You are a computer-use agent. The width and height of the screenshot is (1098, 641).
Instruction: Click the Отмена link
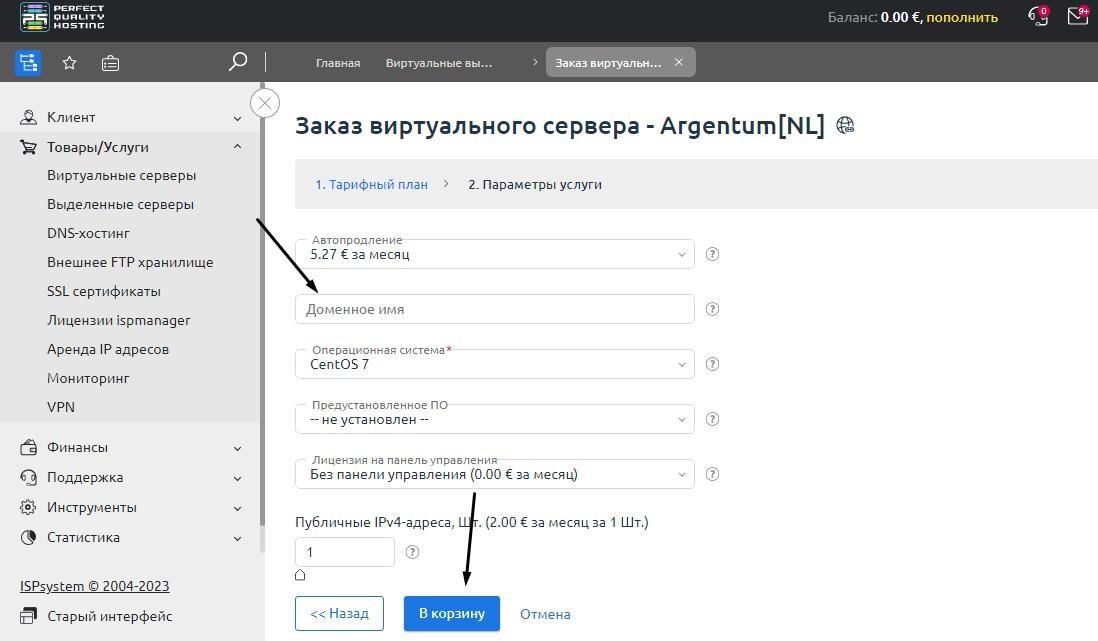pos(545,614)
